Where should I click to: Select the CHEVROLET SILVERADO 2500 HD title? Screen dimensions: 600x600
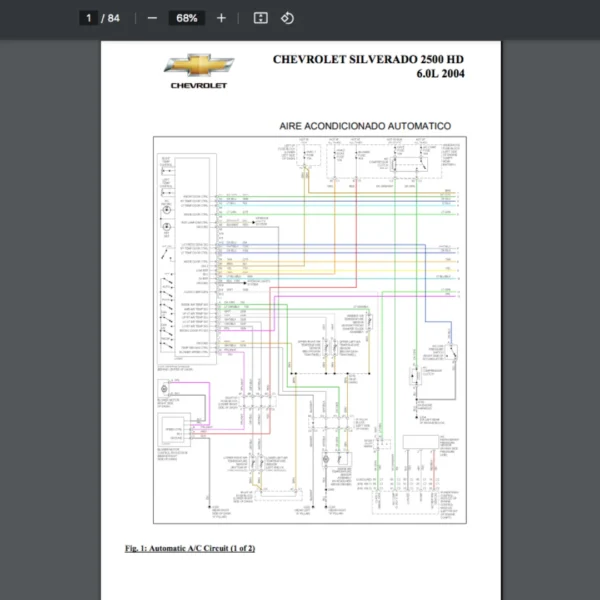[368, 59]
